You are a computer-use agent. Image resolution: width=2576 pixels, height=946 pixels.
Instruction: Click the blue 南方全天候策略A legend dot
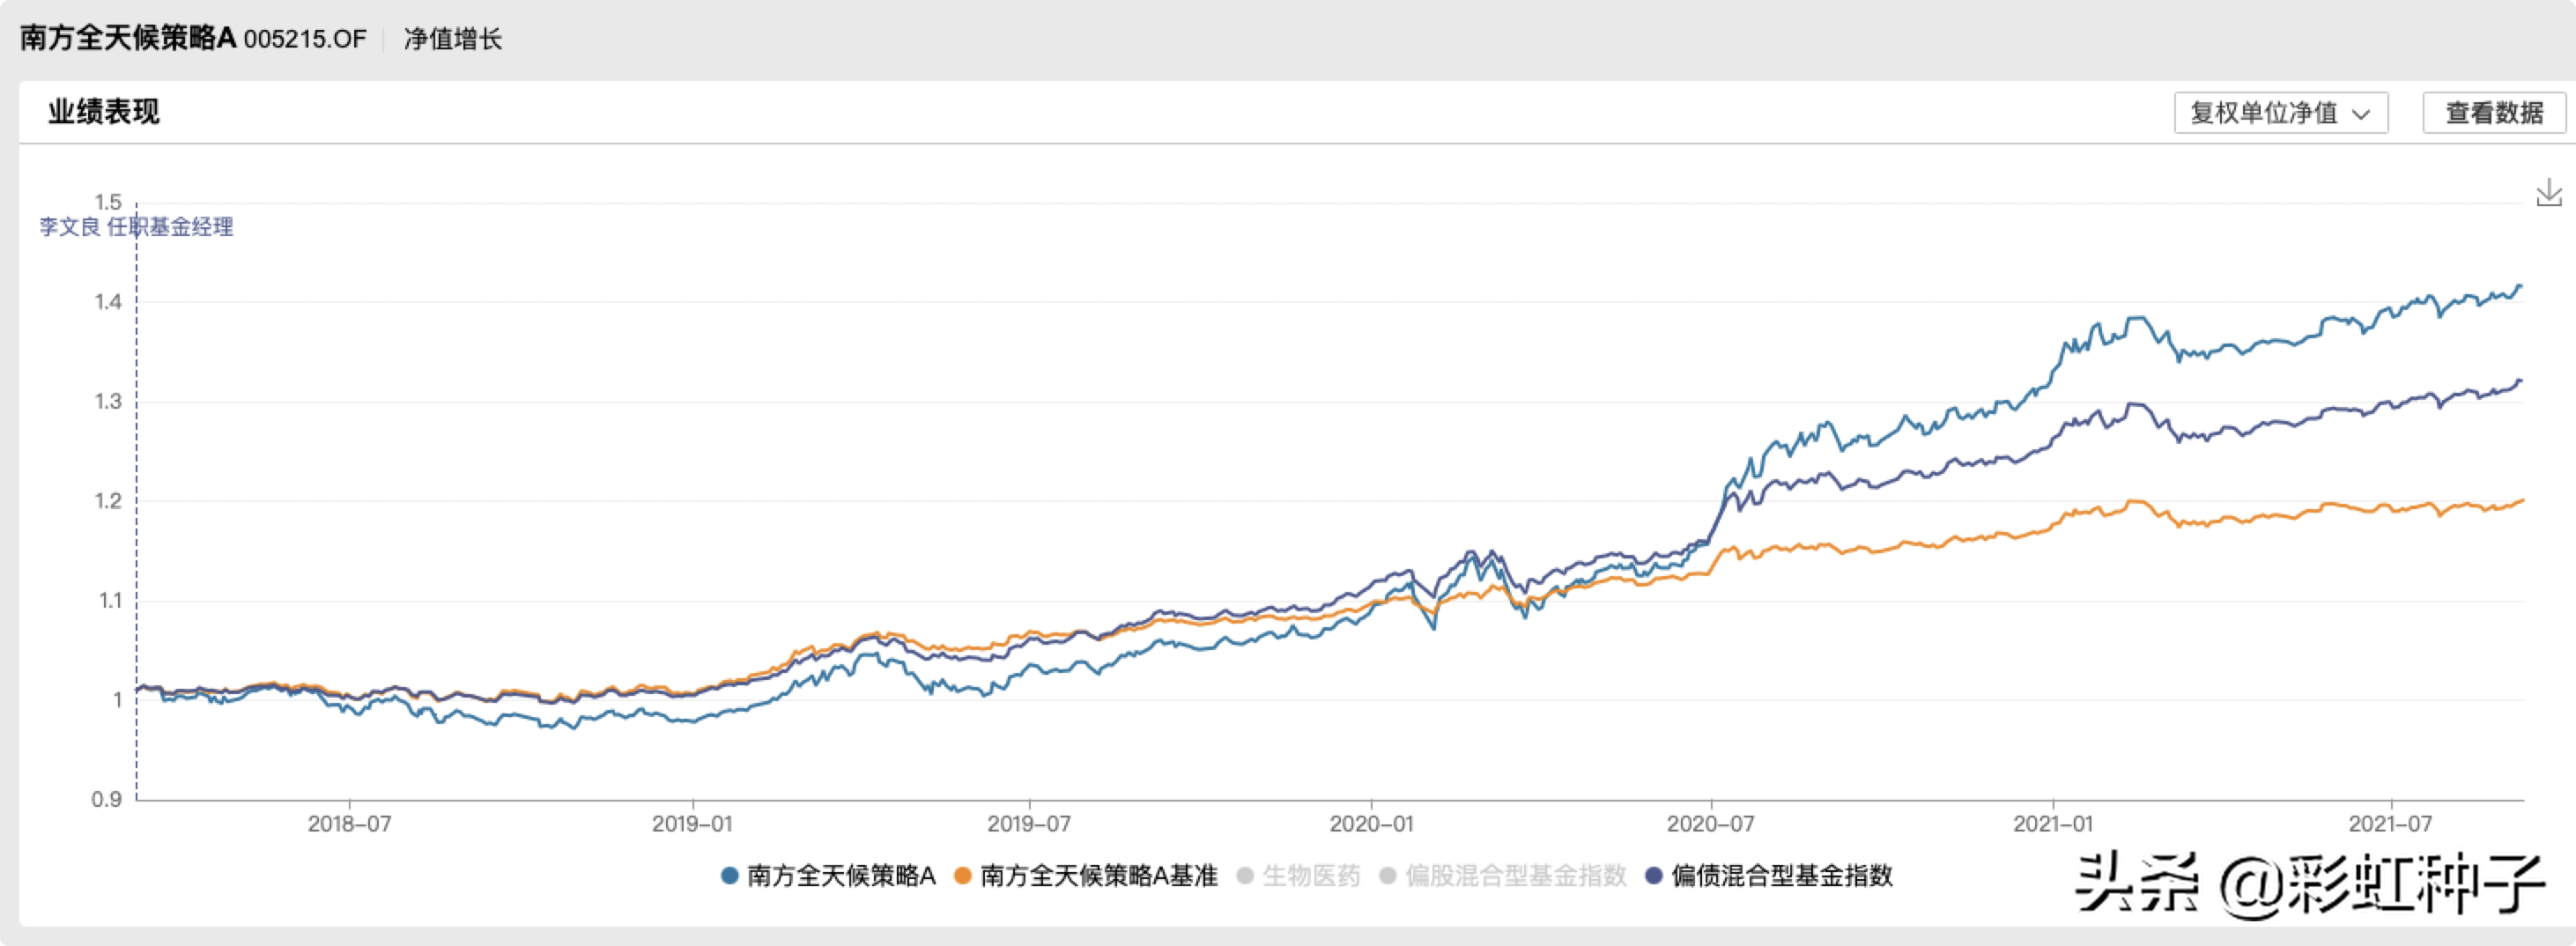(x=730, y=876)
